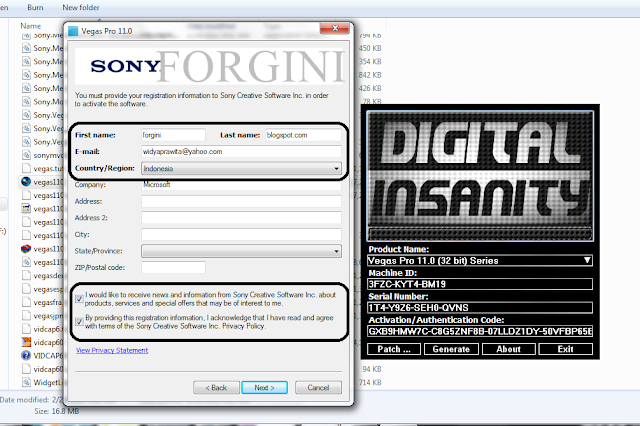Click the About button in keygen window
Image resolution: width=640 pixels, height=426 pixels.
pyautogui.click(x=509, y=349)
